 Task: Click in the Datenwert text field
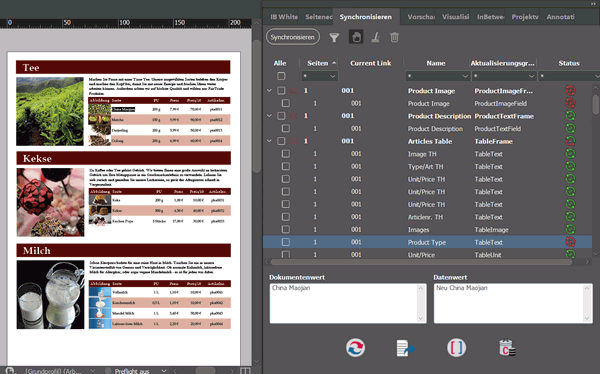tap(512, 303)
